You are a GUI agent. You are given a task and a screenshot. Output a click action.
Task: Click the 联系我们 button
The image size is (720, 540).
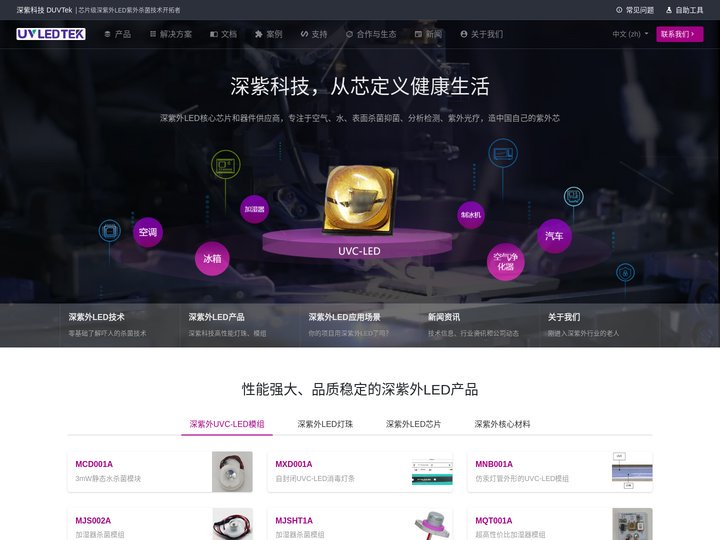(x=680, y=34)
